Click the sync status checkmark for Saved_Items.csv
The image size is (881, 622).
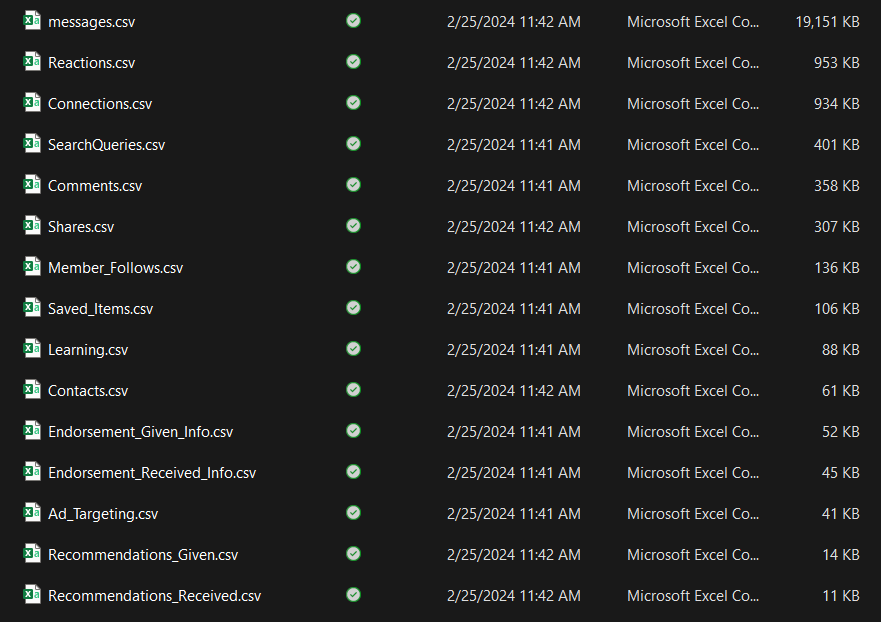(x=353, y=308)
